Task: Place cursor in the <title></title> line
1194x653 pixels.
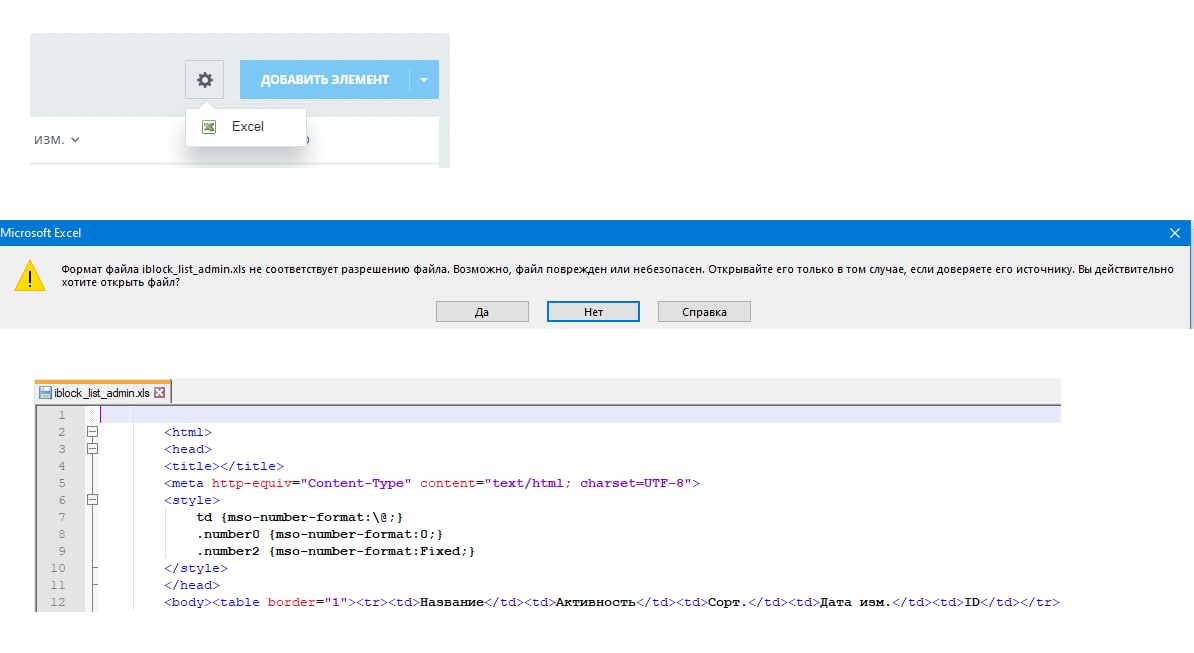Action: (224, 467)
